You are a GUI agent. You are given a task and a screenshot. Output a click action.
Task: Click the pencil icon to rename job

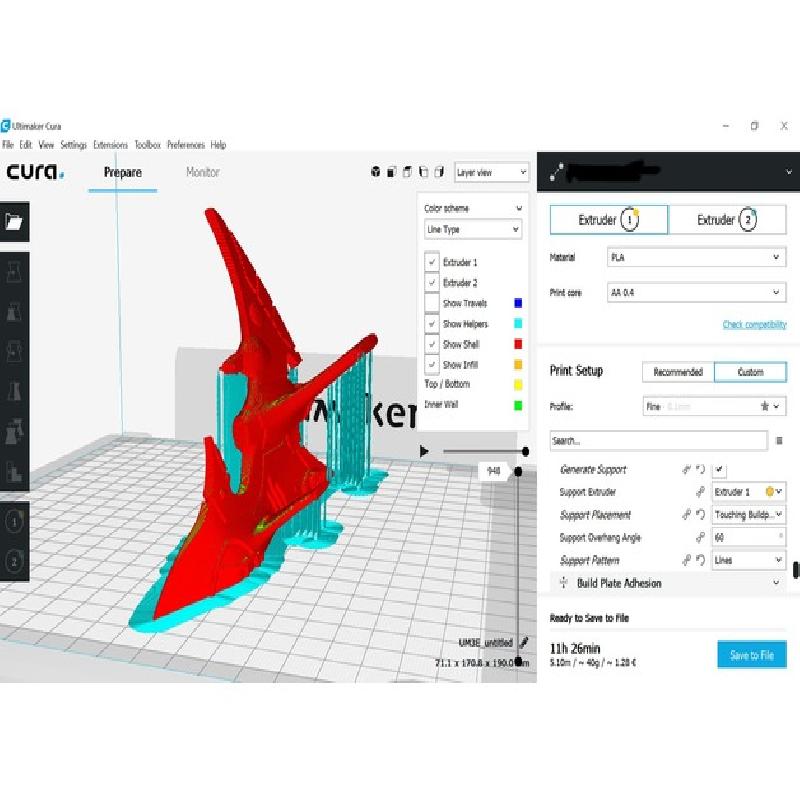pos(525,642)
